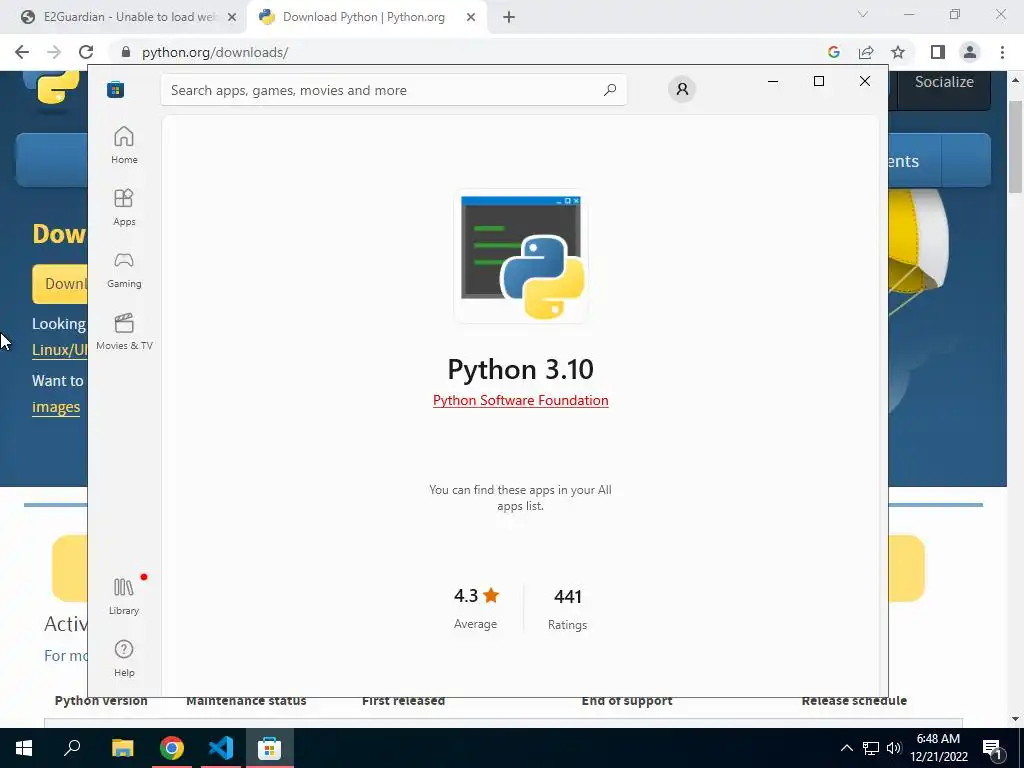
Task: Click the Microsoft Store logo icon
Action: [x=116, y=89]
